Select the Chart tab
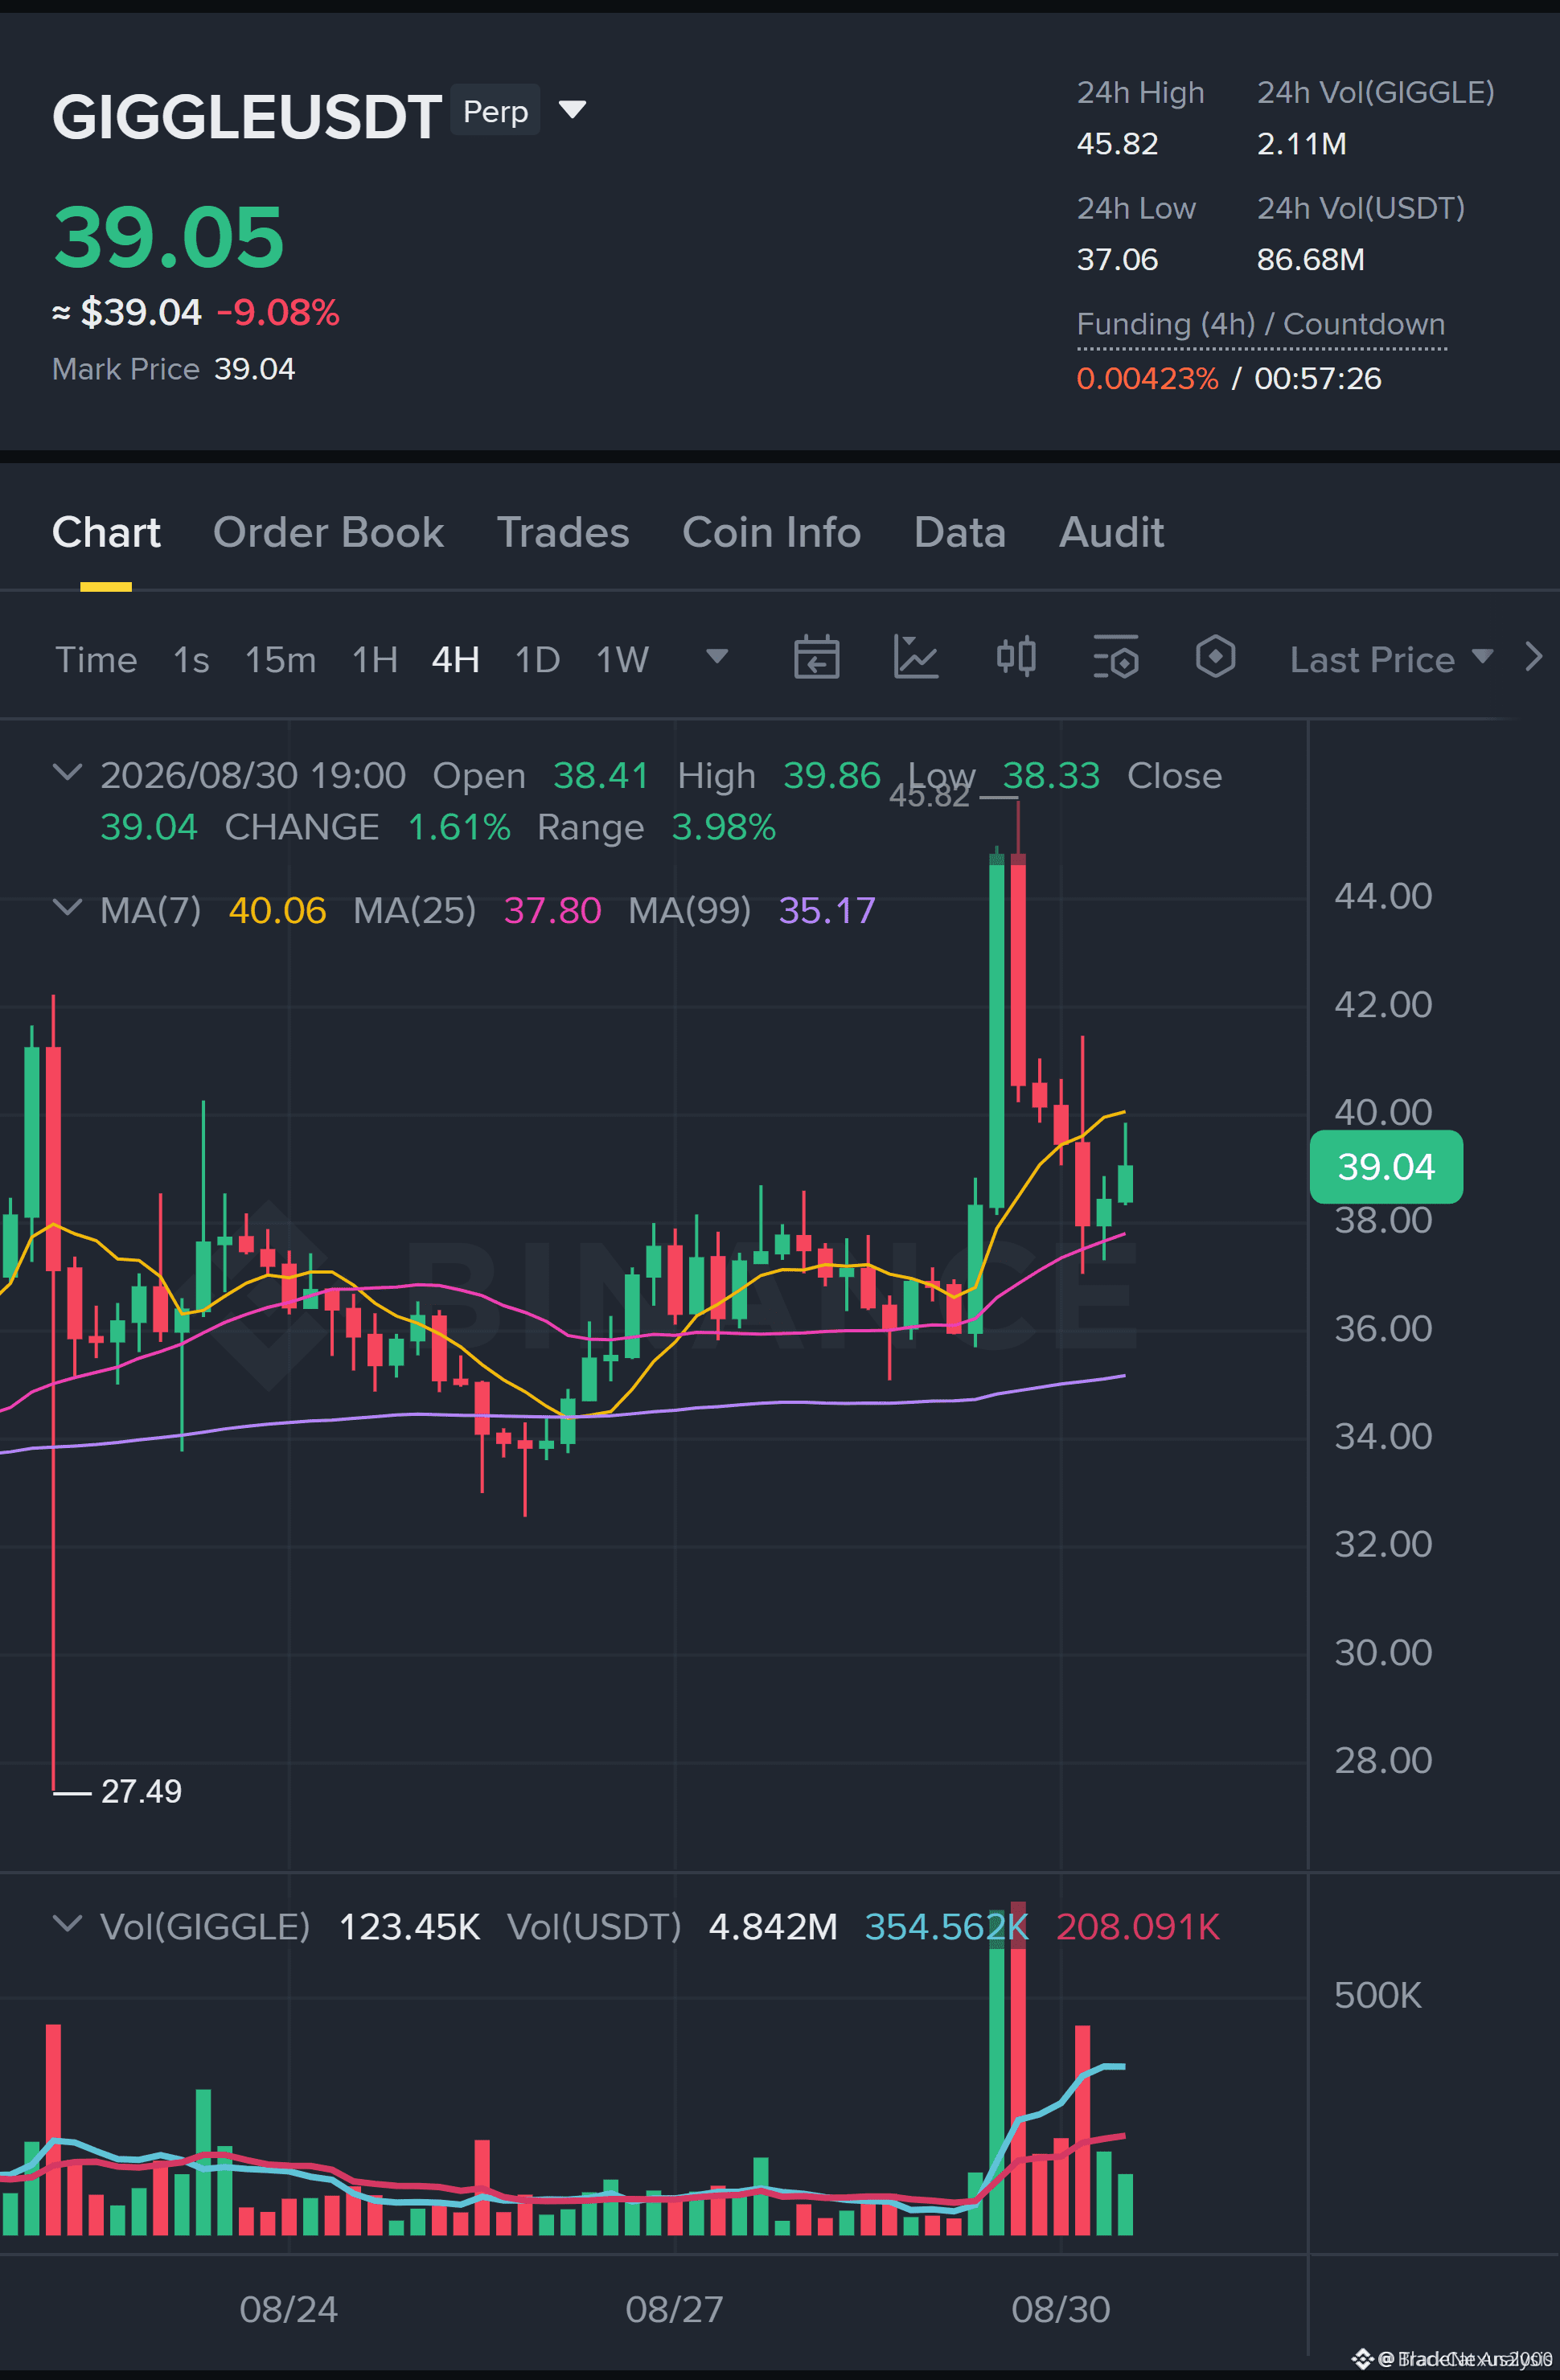The image size is (1560, 2380). point(106,532)
